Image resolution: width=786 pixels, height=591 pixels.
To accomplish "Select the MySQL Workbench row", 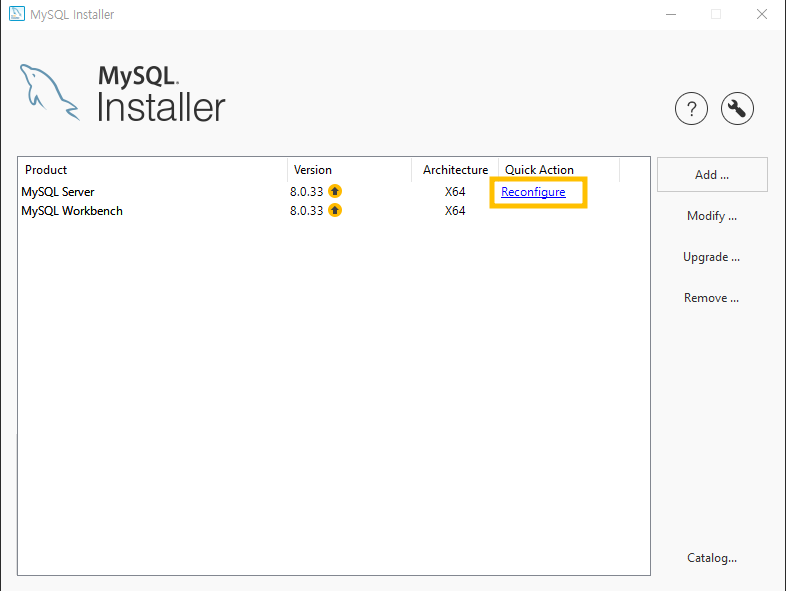I will click(334, 211).
